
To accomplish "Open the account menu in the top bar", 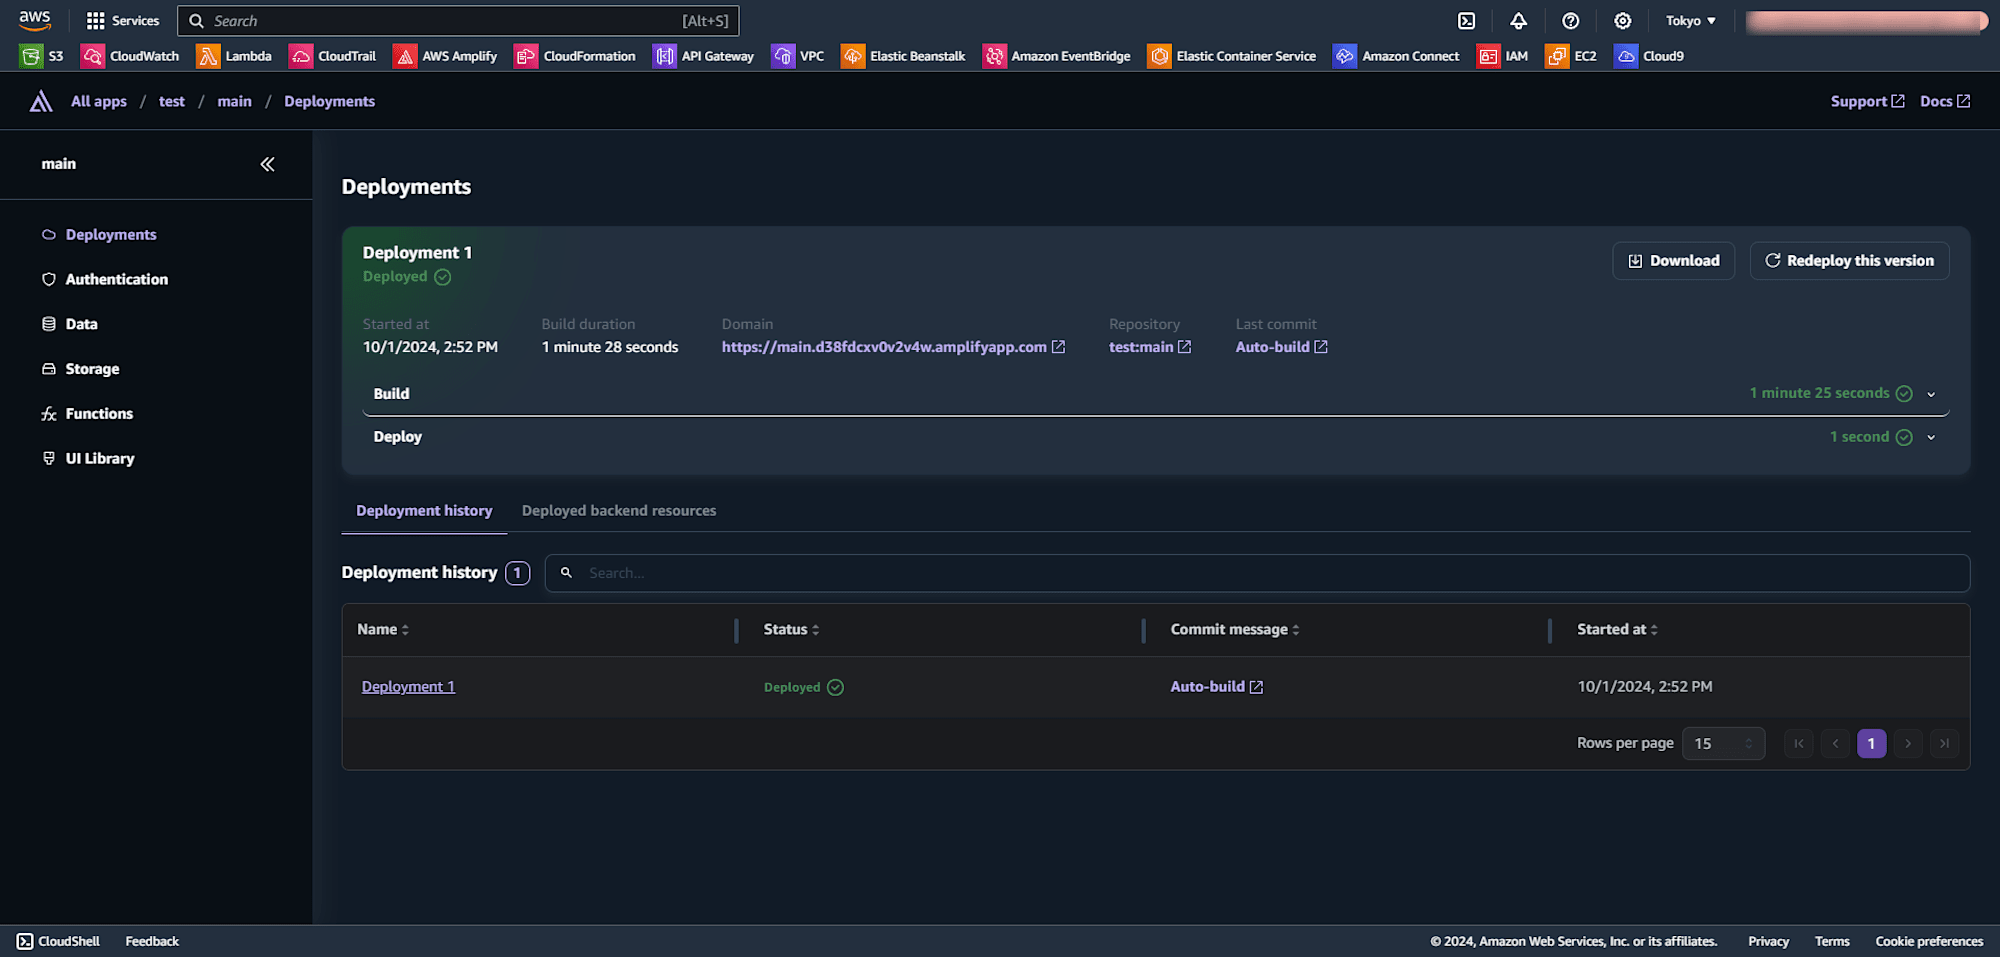I will pyautogui.click(x=1866, y=22).
